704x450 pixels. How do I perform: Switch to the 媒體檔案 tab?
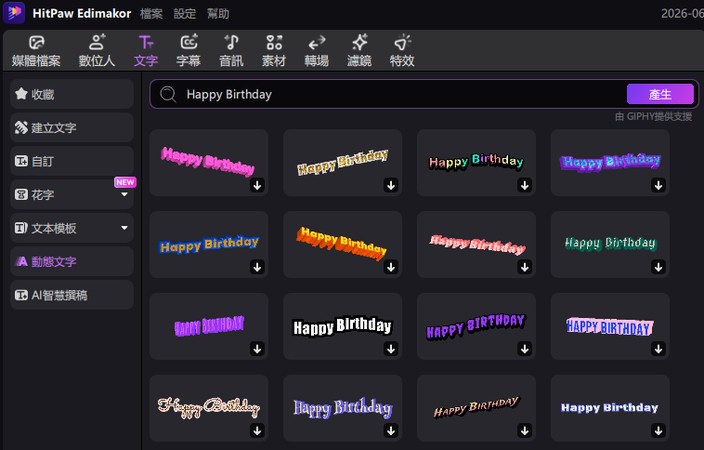click(36, 51)
